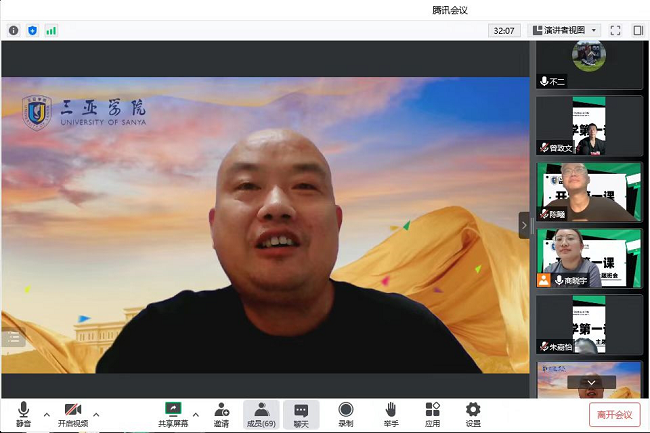Mute the microphone (静音)
Screen dimensions: 650x433
tap(22, 414)
